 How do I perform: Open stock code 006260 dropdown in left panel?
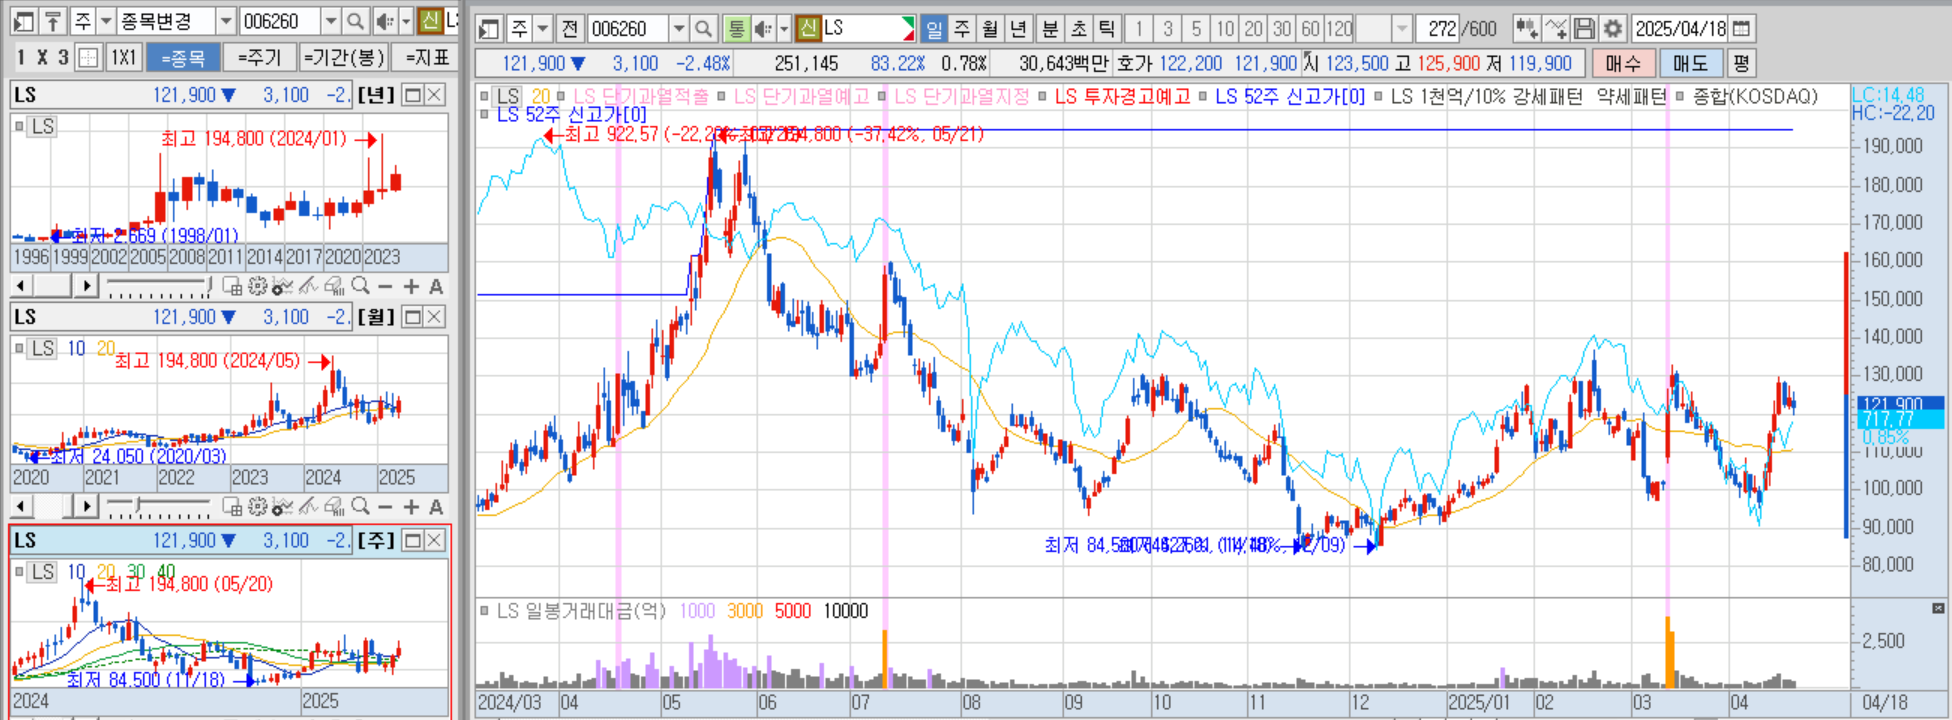[x=331, y=21]
